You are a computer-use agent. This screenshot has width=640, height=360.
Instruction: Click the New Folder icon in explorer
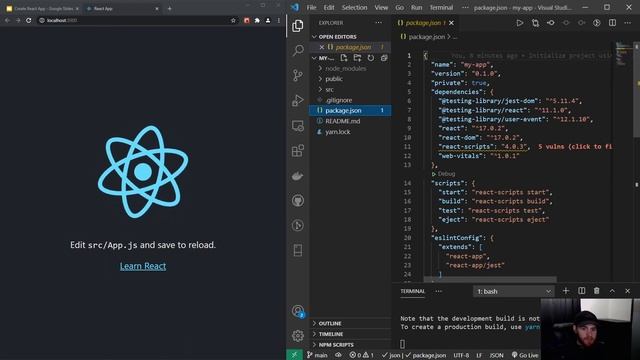(x=357, y=58)
